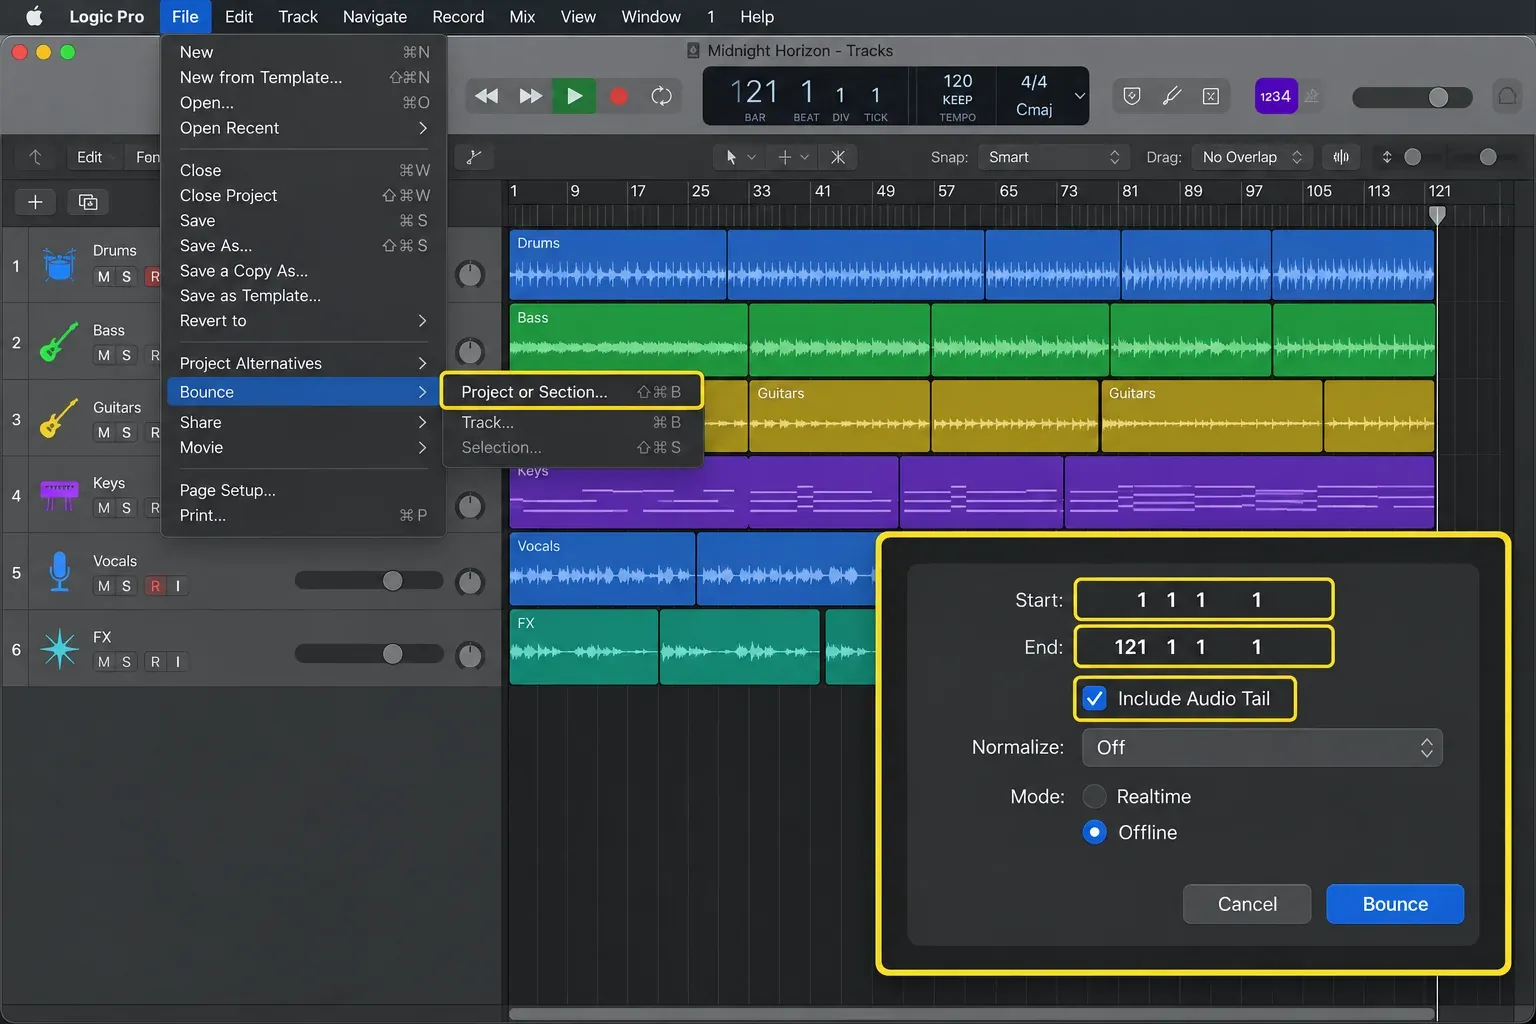Open the LCD display mode chevron
Viewport: 1536px width, 1024px height.
tap(1079, 96)
